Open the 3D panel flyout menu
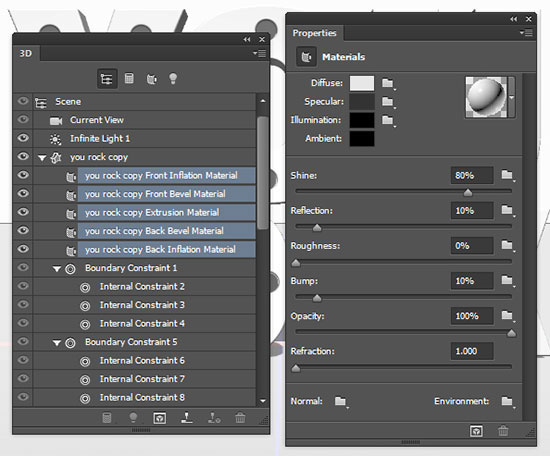 pyautogui.click(x=260, y=53)
